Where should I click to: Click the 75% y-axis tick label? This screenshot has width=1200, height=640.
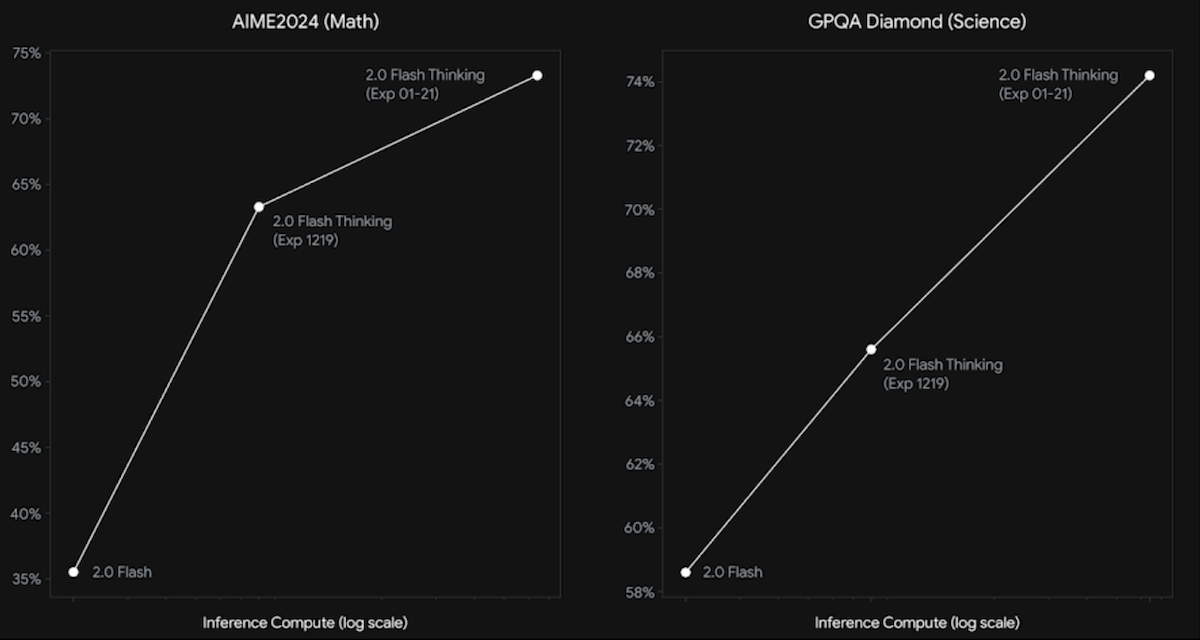click(x=25, y=53)
